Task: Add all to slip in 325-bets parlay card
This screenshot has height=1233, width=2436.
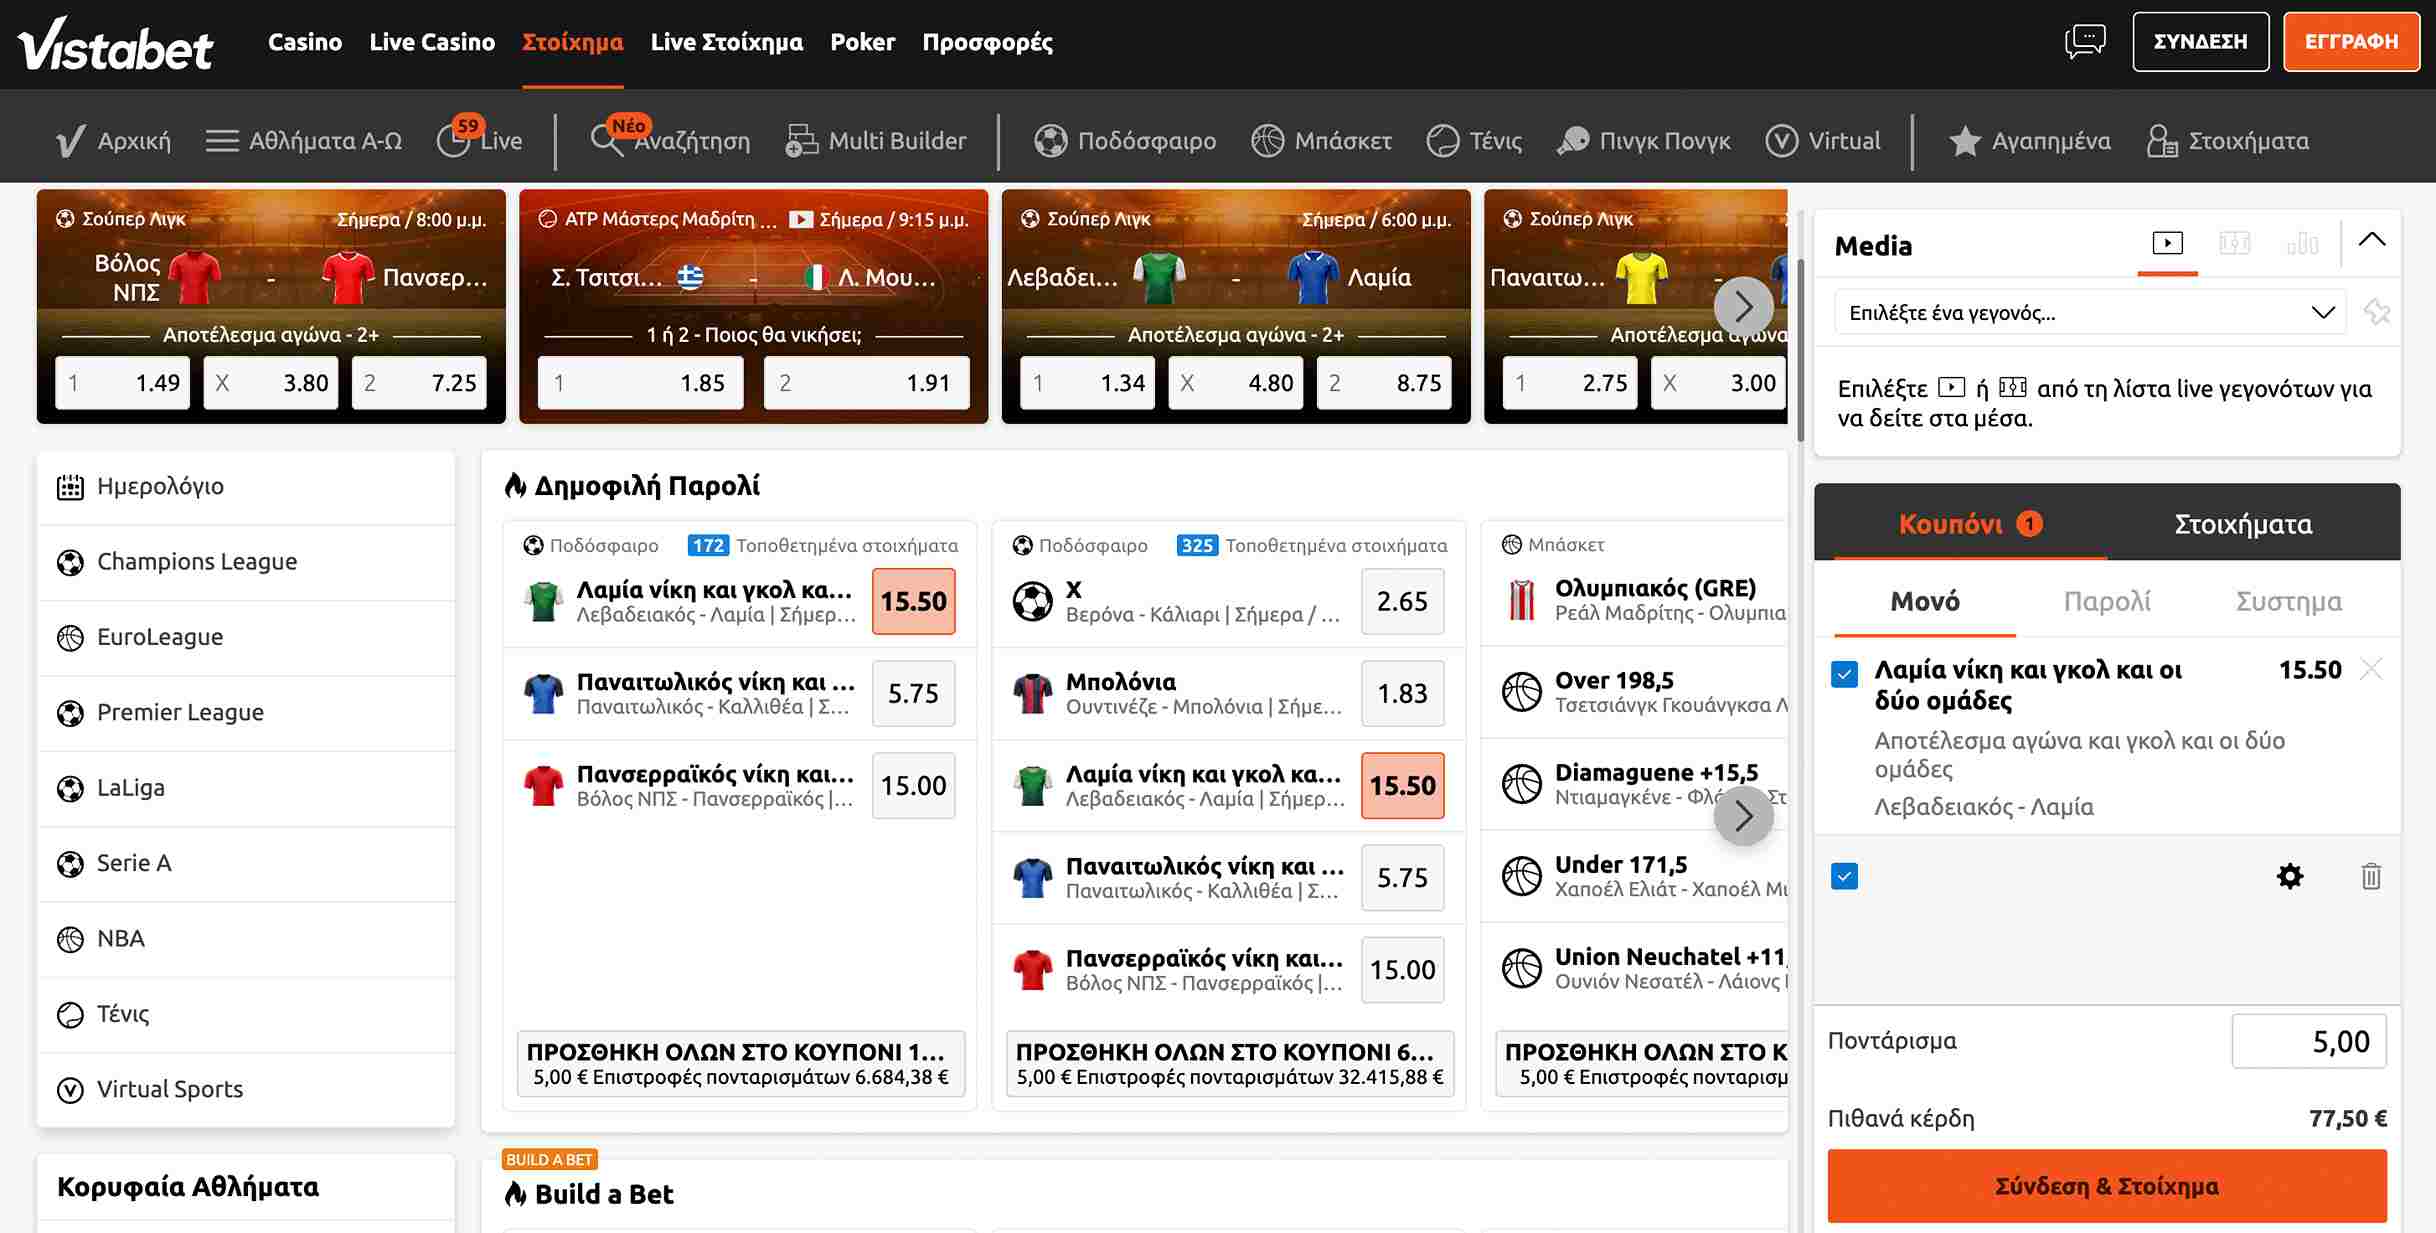Action: tap(1229, 1064)
